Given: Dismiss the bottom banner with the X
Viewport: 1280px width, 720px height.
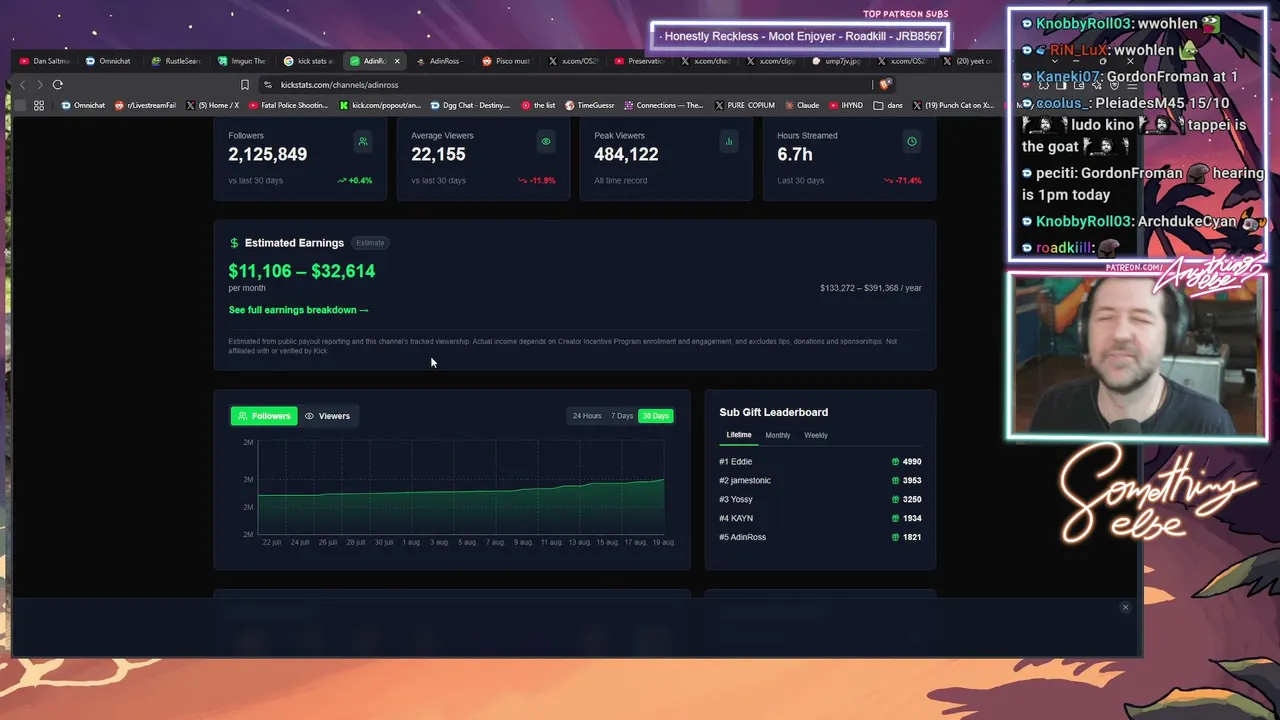Looking at the screenshot, I should click(x=1125, y=607).
